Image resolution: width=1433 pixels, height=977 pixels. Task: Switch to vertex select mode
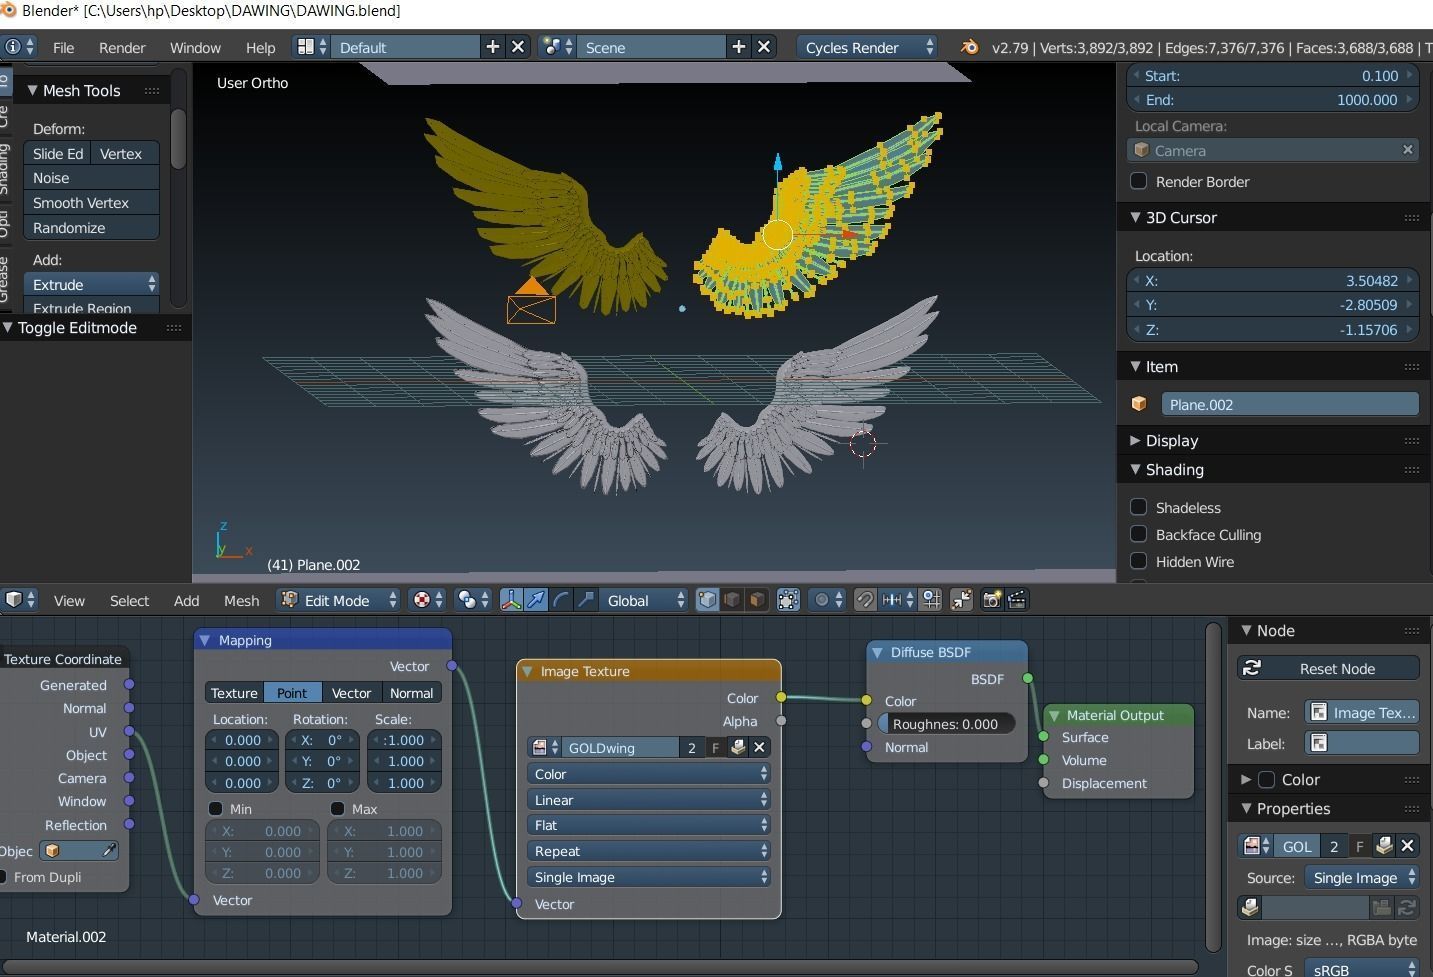coord(707,600)
